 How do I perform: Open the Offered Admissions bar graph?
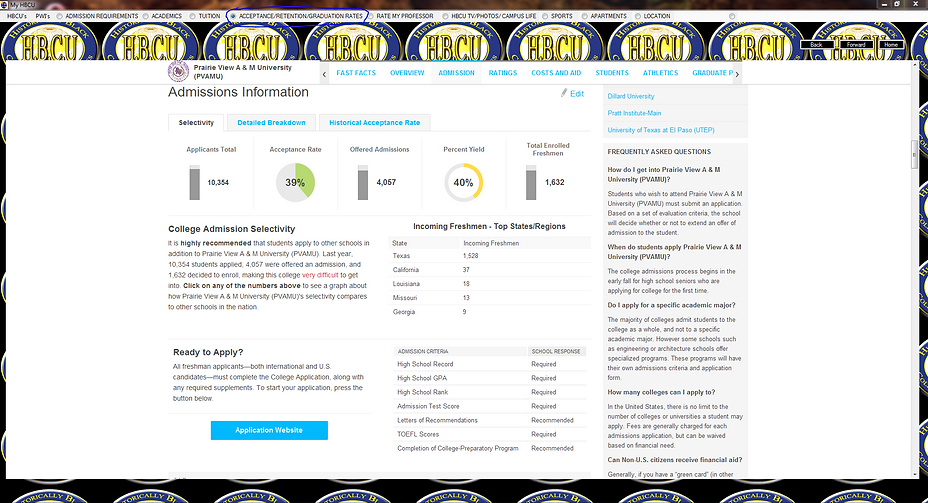[363, 182]
